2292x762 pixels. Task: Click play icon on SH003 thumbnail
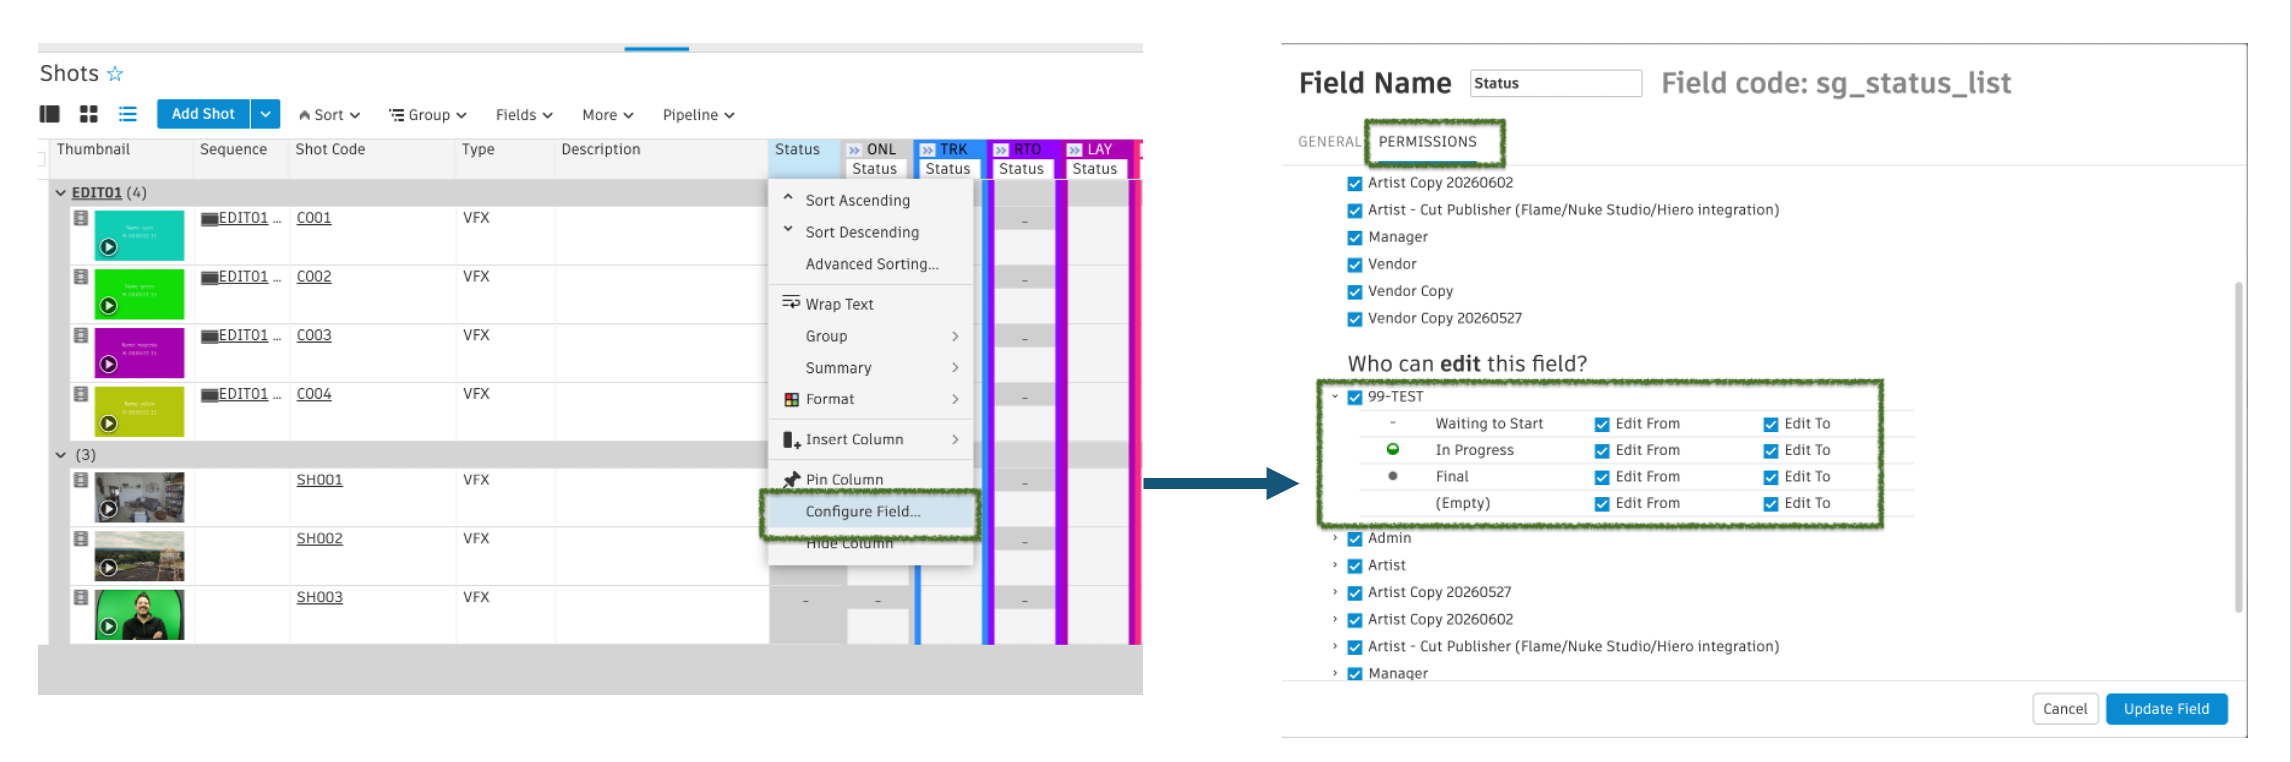coord(109,627)
